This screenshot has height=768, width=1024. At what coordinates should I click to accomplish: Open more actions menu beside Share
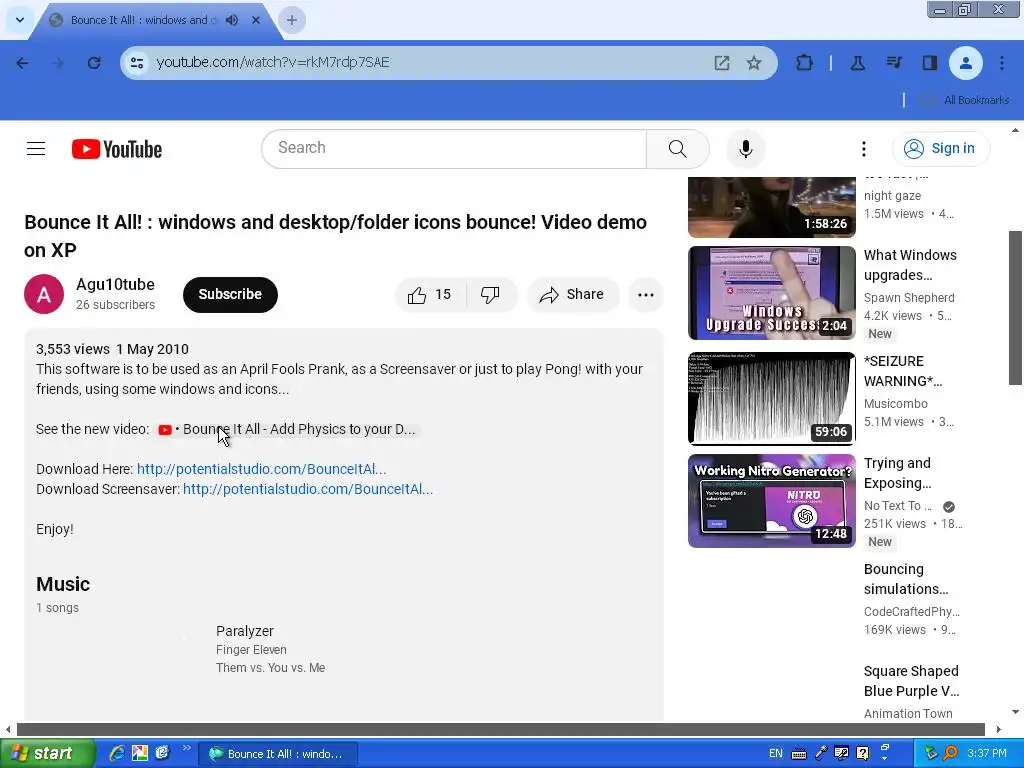645,295
